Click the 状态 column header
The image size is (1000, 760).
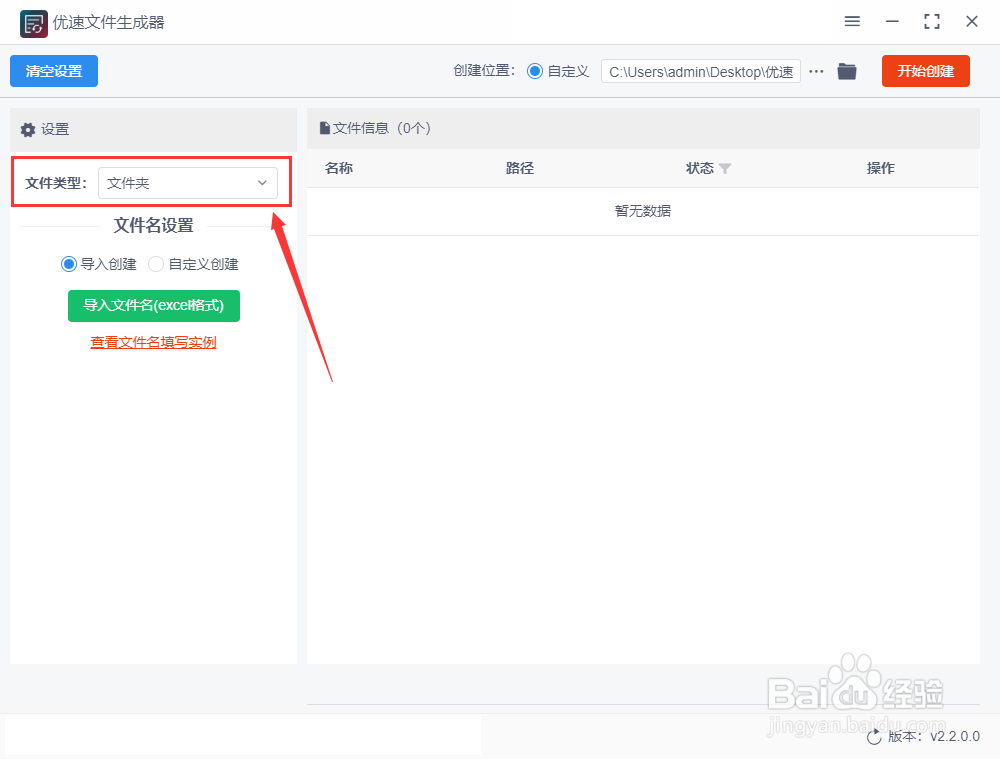coord(700,168)
